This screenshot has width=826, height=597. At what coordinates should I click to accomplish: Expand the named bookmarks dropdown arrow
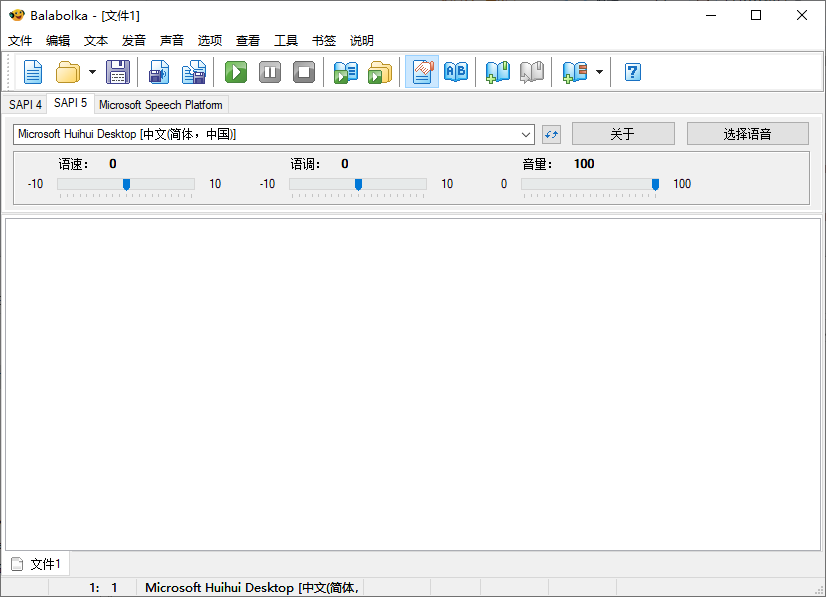[599, 72]
